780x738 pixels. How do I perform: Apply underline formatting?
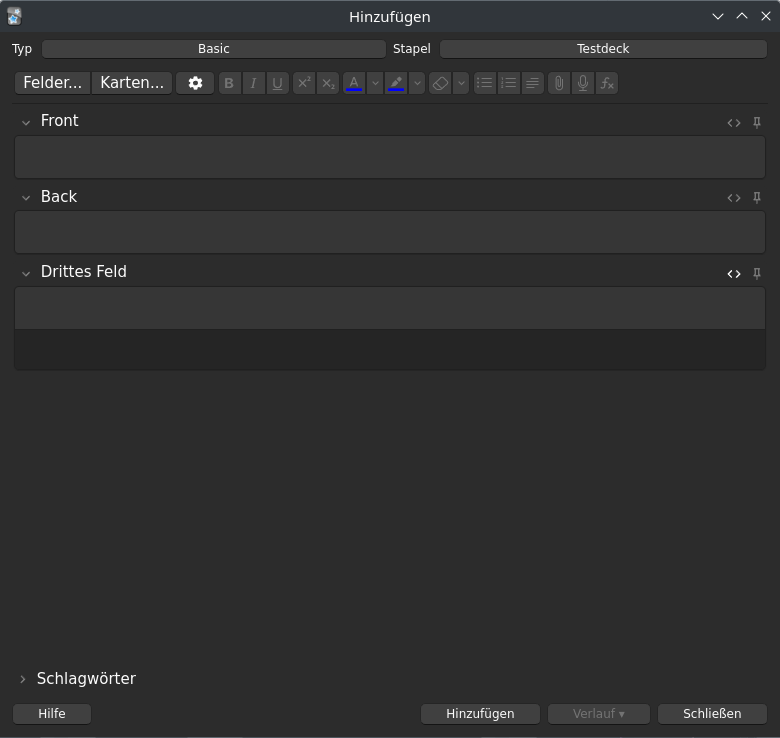coord(277,83)
